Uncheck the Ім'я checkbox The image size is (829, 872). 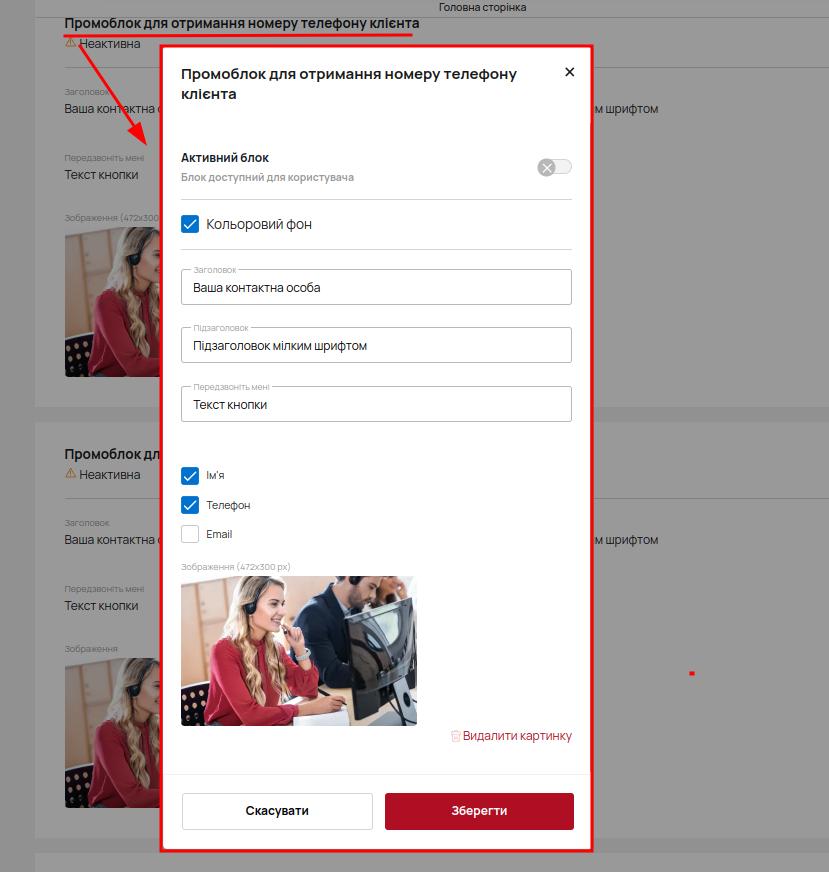click(190, 475)
